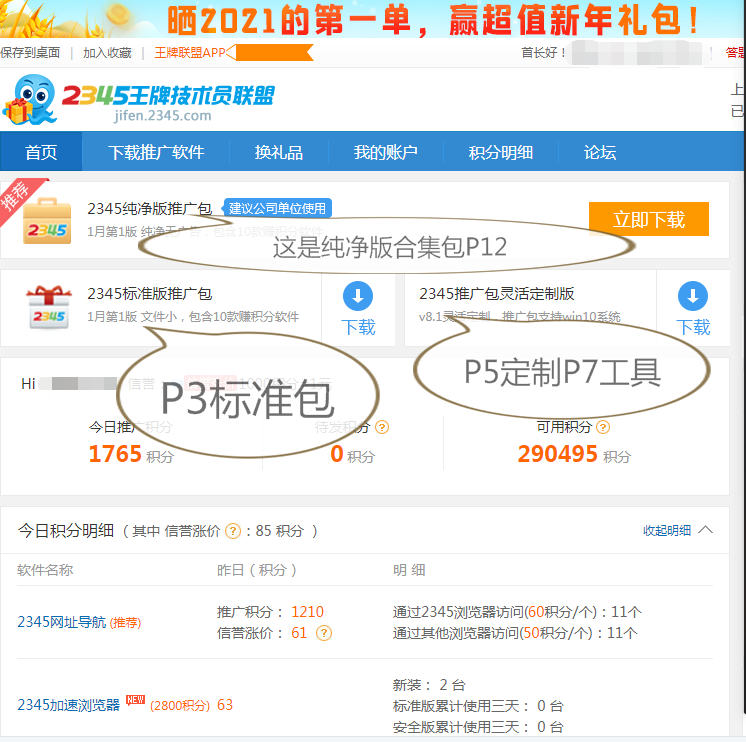The image size is (746, 742).
Task: Collapse details with the 收起明细 chevron
Action: (x=706, y=530)
